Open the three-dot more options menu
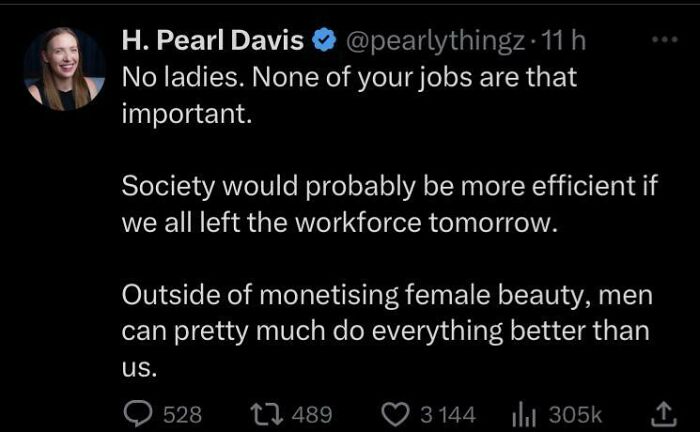The height and width of the screenshot is (432, 700). tap(663, 42)
